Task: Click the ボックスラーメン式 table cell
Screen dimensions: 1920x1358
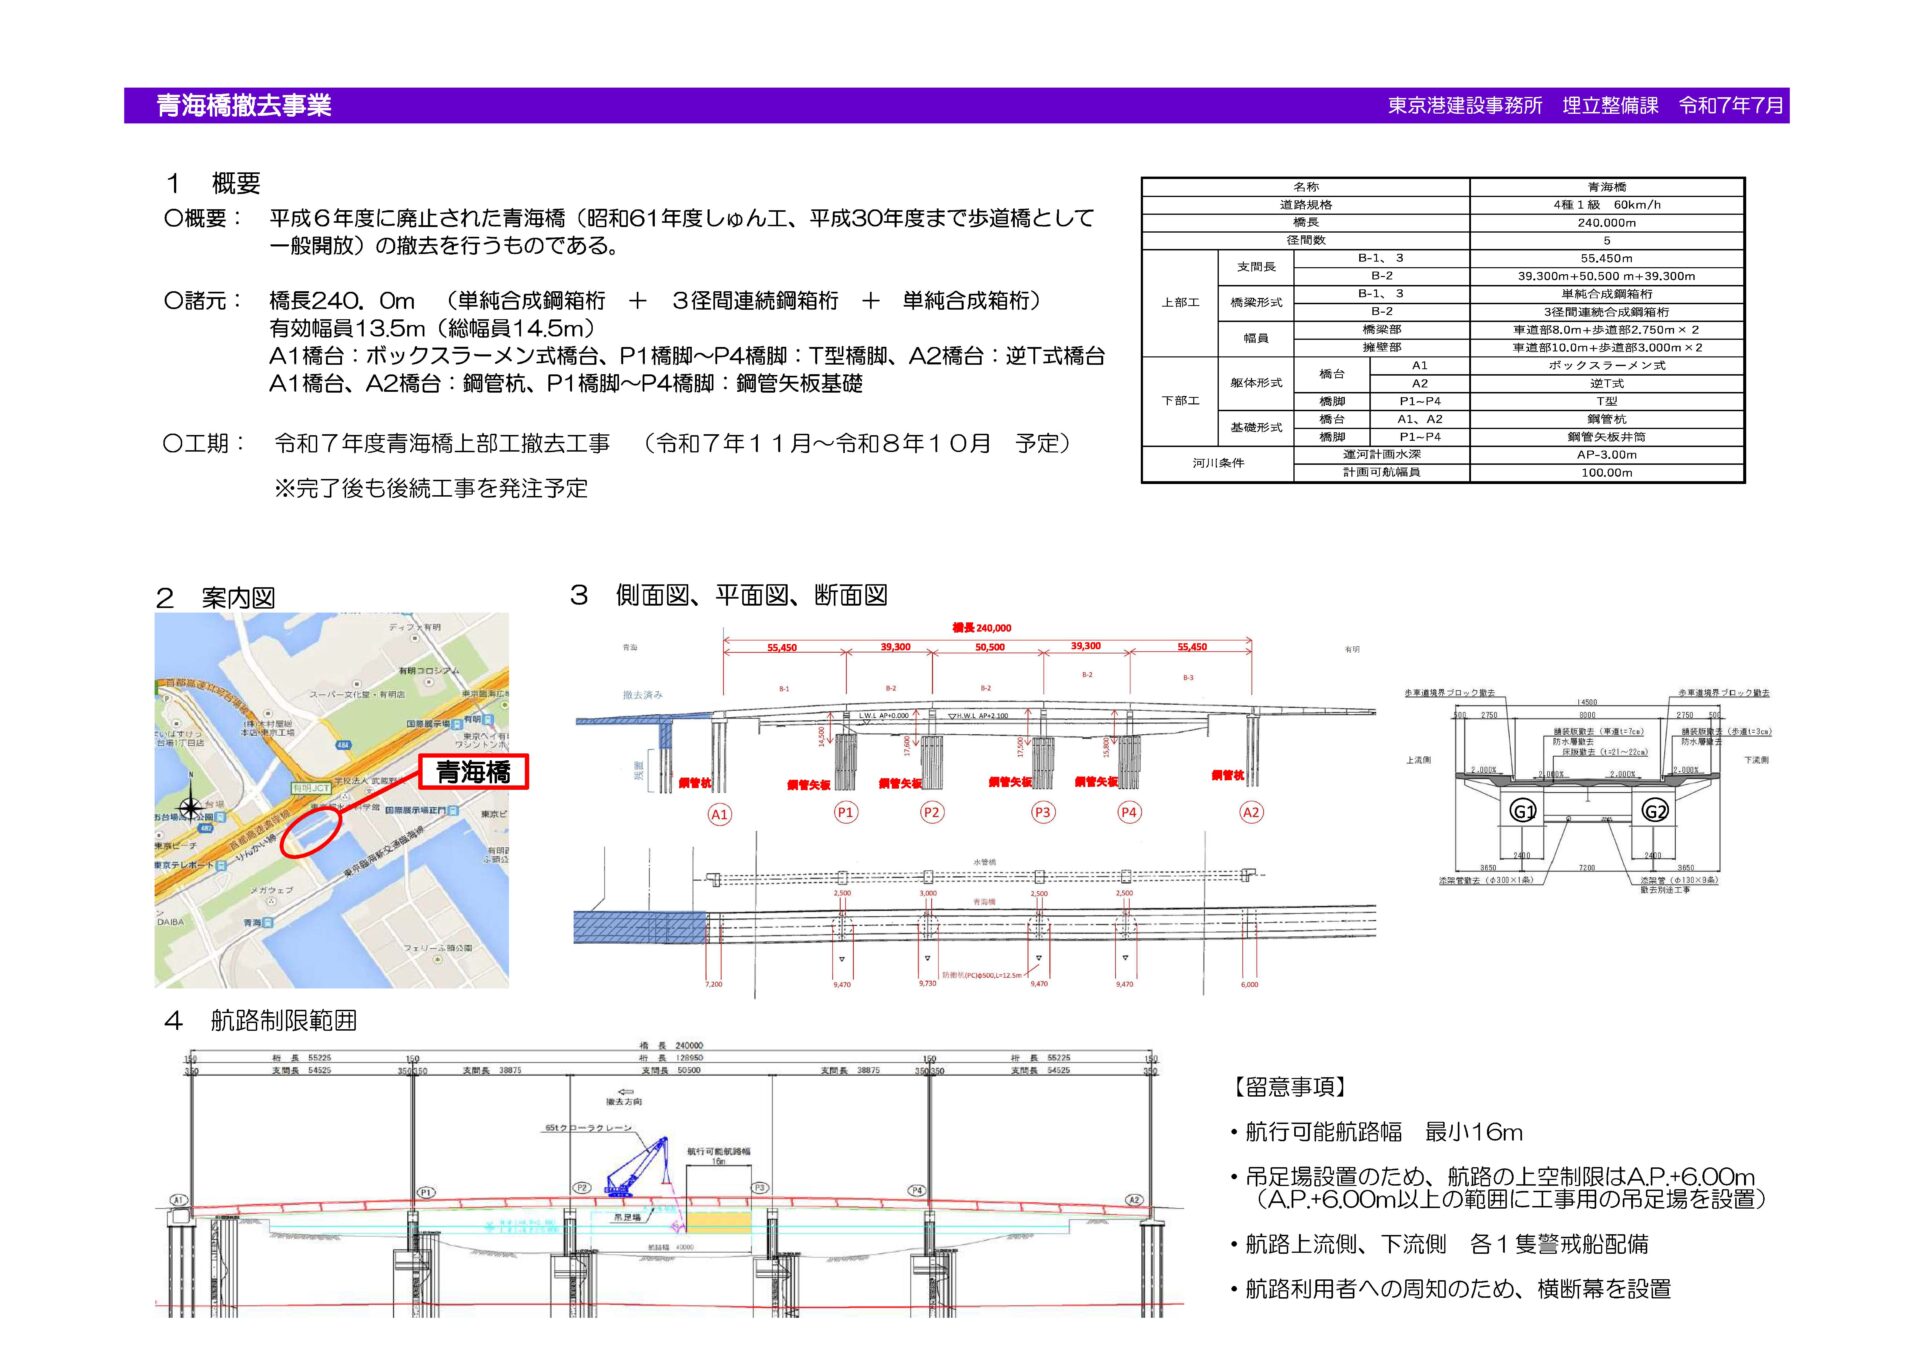Action: pos(1607,365)
